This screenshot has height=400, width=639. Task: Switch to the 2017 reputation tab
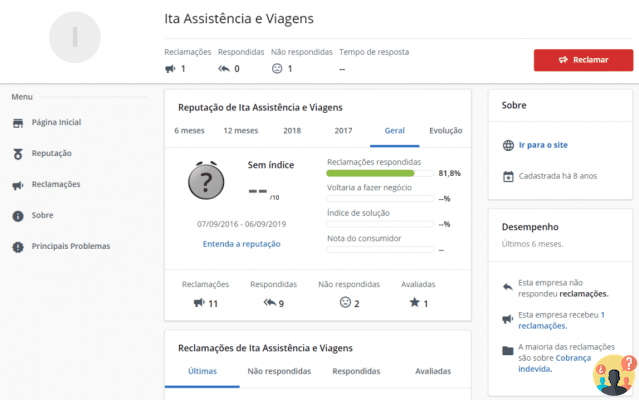point(344,131)
